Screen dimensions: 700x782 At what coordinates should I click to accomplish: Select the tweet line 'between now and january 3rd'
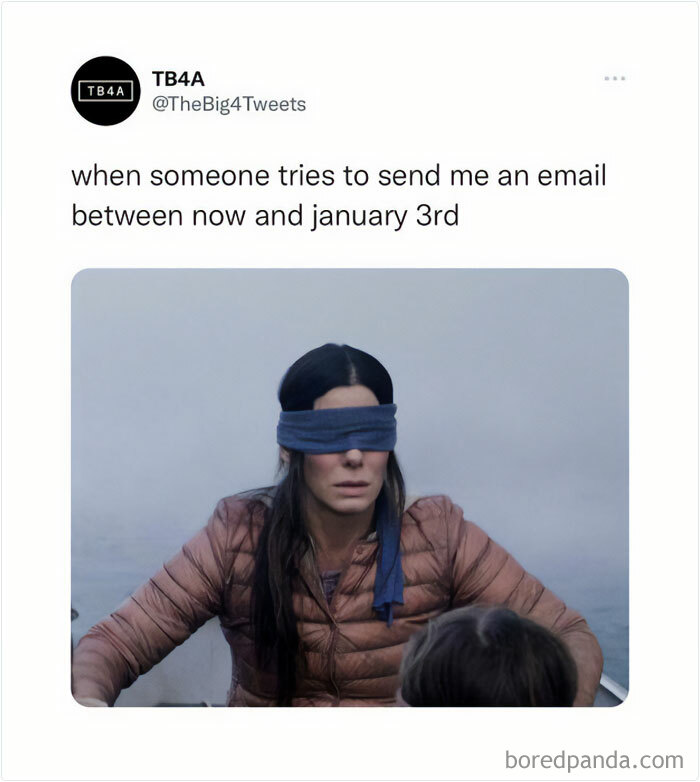click(x=265, y=216)
